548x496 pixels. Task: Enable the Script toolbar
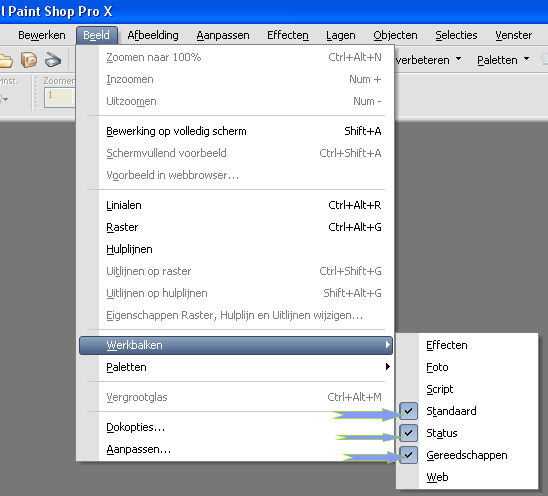click(467, 389)
